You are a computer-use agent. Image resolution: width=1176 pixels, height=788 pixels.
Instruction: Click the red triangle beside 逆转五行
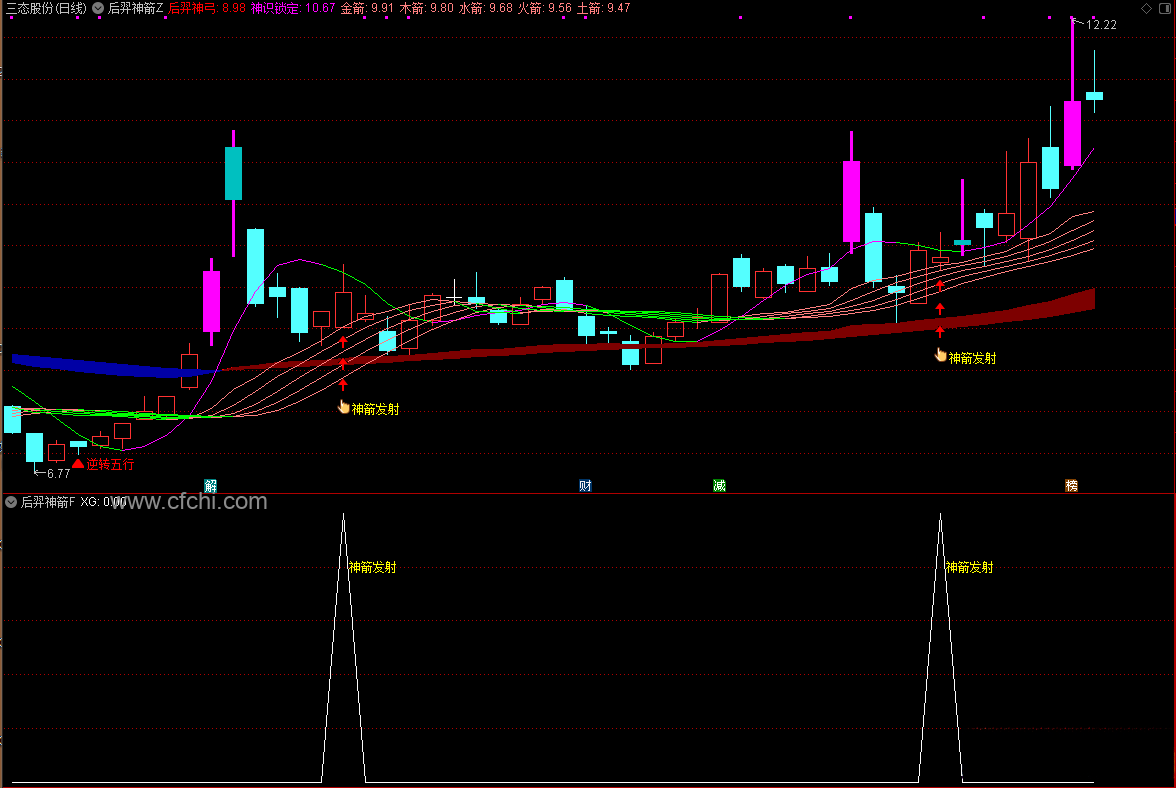[x=78, y=463]
